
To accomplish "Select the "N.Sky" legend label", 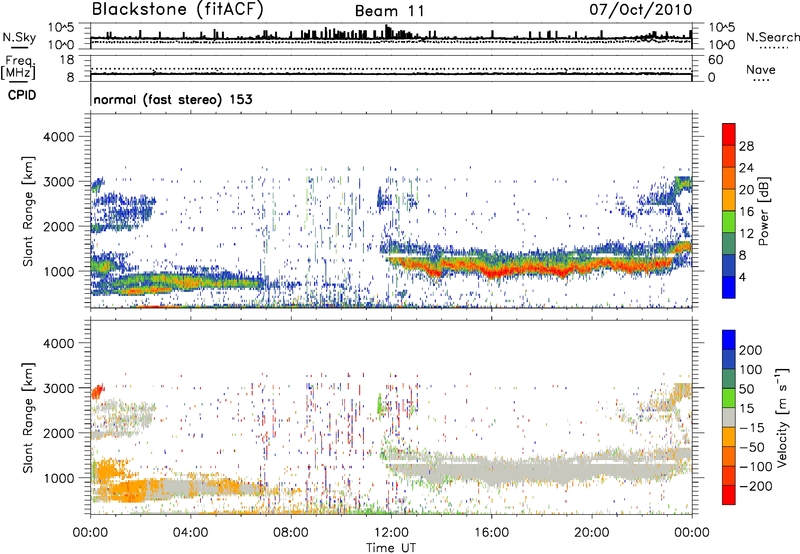I will point(19,37).
